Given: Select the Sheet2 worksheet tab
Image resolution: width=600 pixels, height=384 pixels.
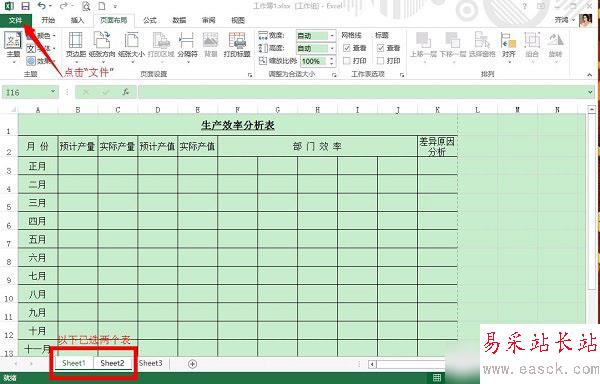Looking at the screenshot, I should coord(112,363).
